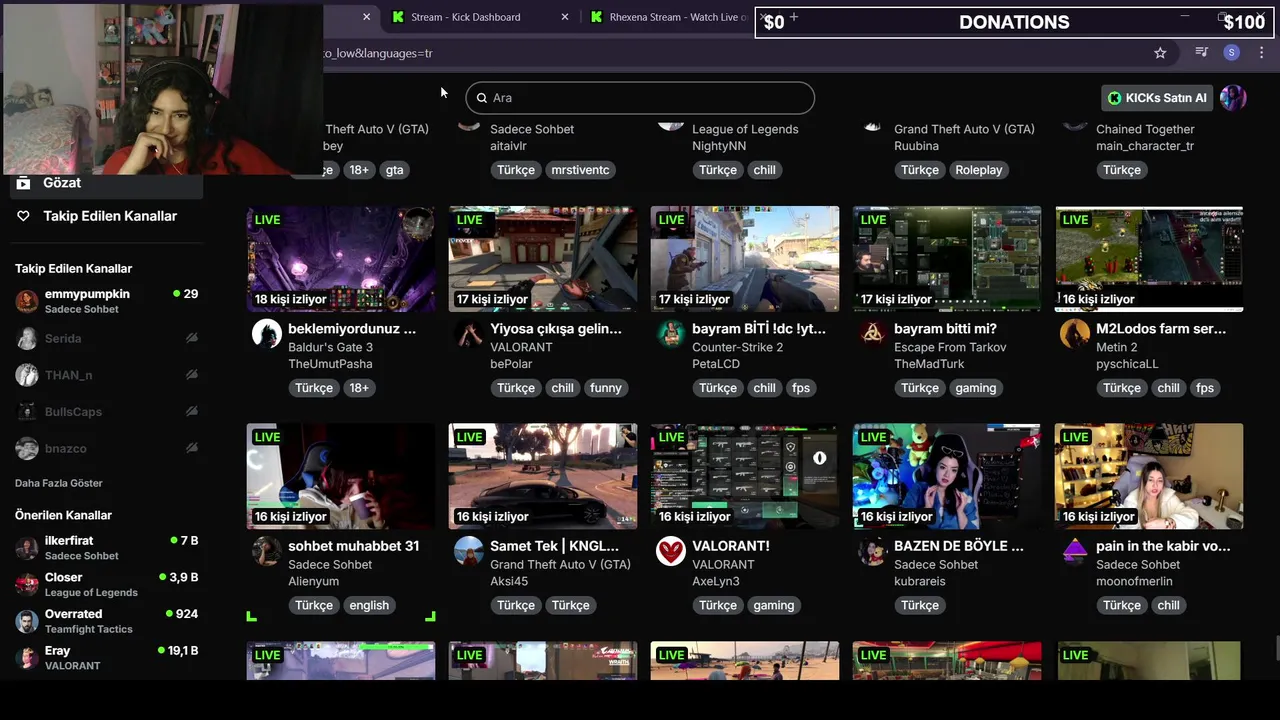Open Closer channel avatar
Image resolution: width=1280 pixels, height=720 pixels.
(x=27, y=584)
